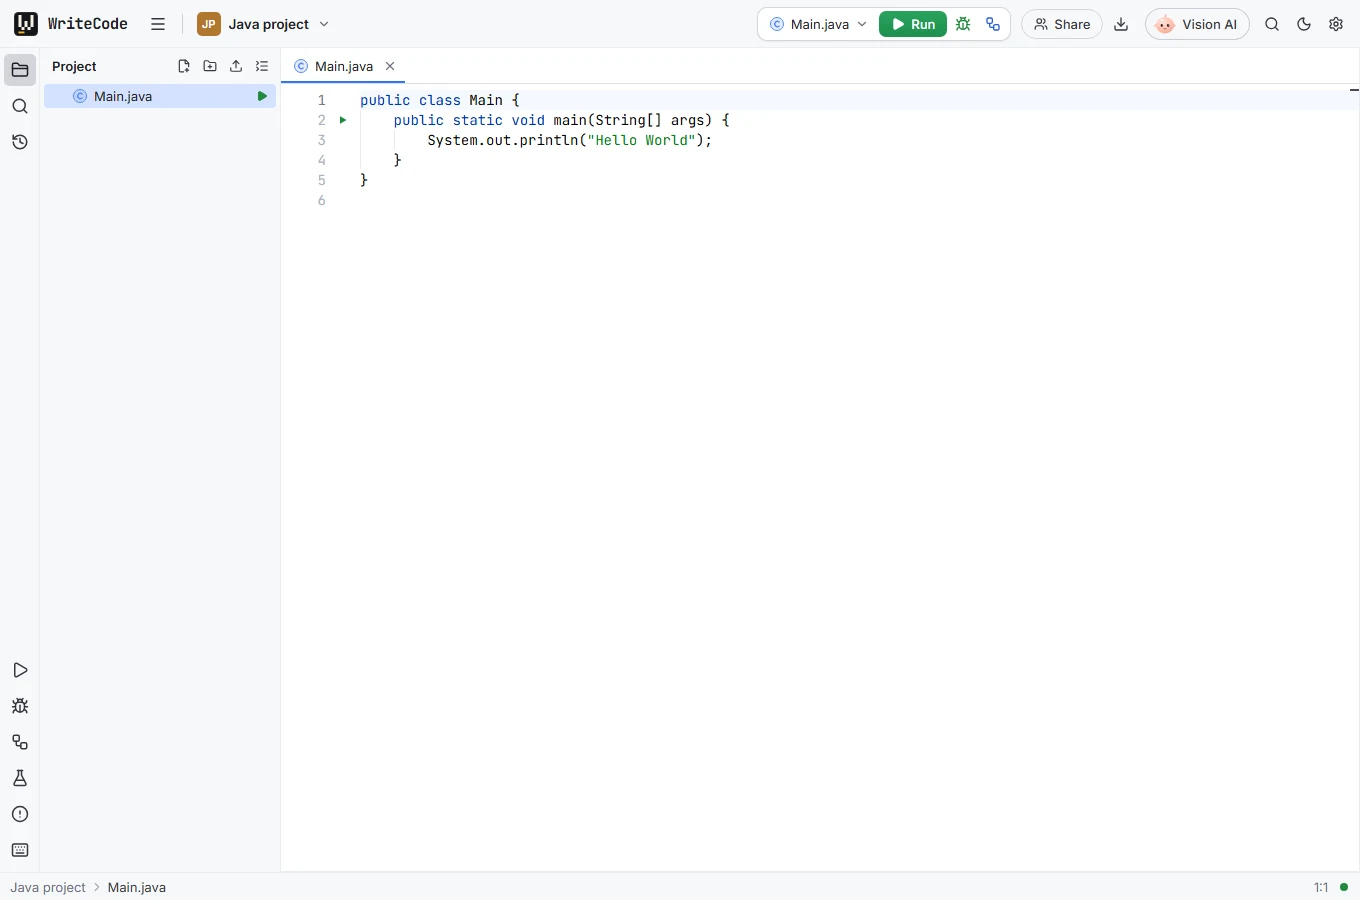Click the Main.java breadcrumb in status bar

[x=137, y=887]
